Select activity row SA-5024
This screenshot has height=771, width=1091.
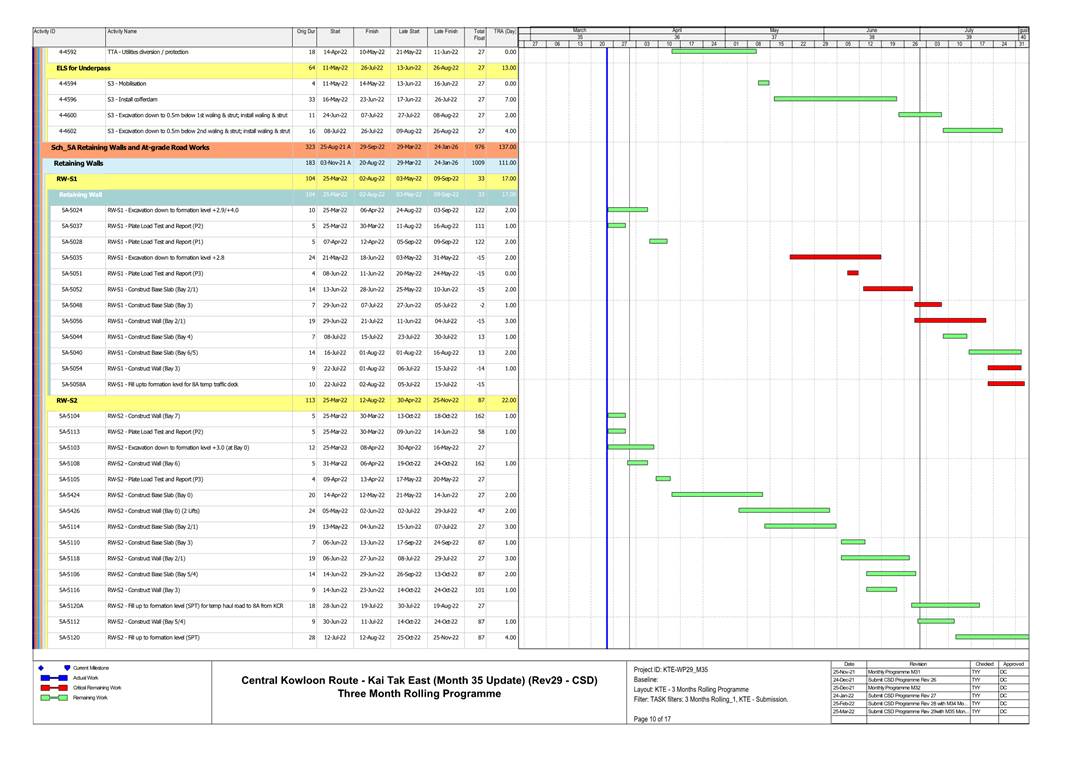70,210
